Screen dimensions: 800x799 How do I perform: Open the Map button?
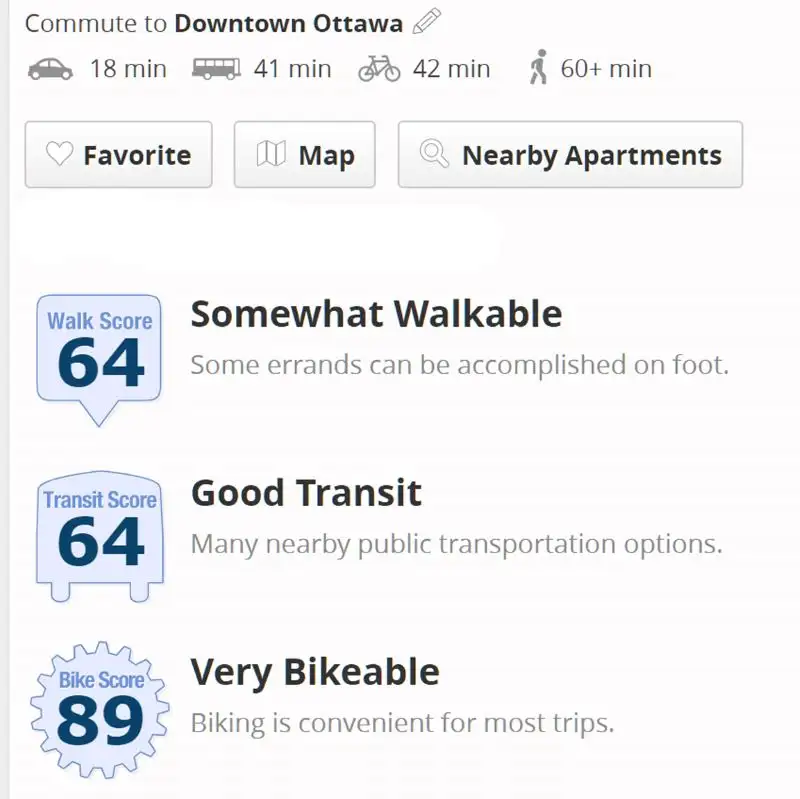coord(304,155)
